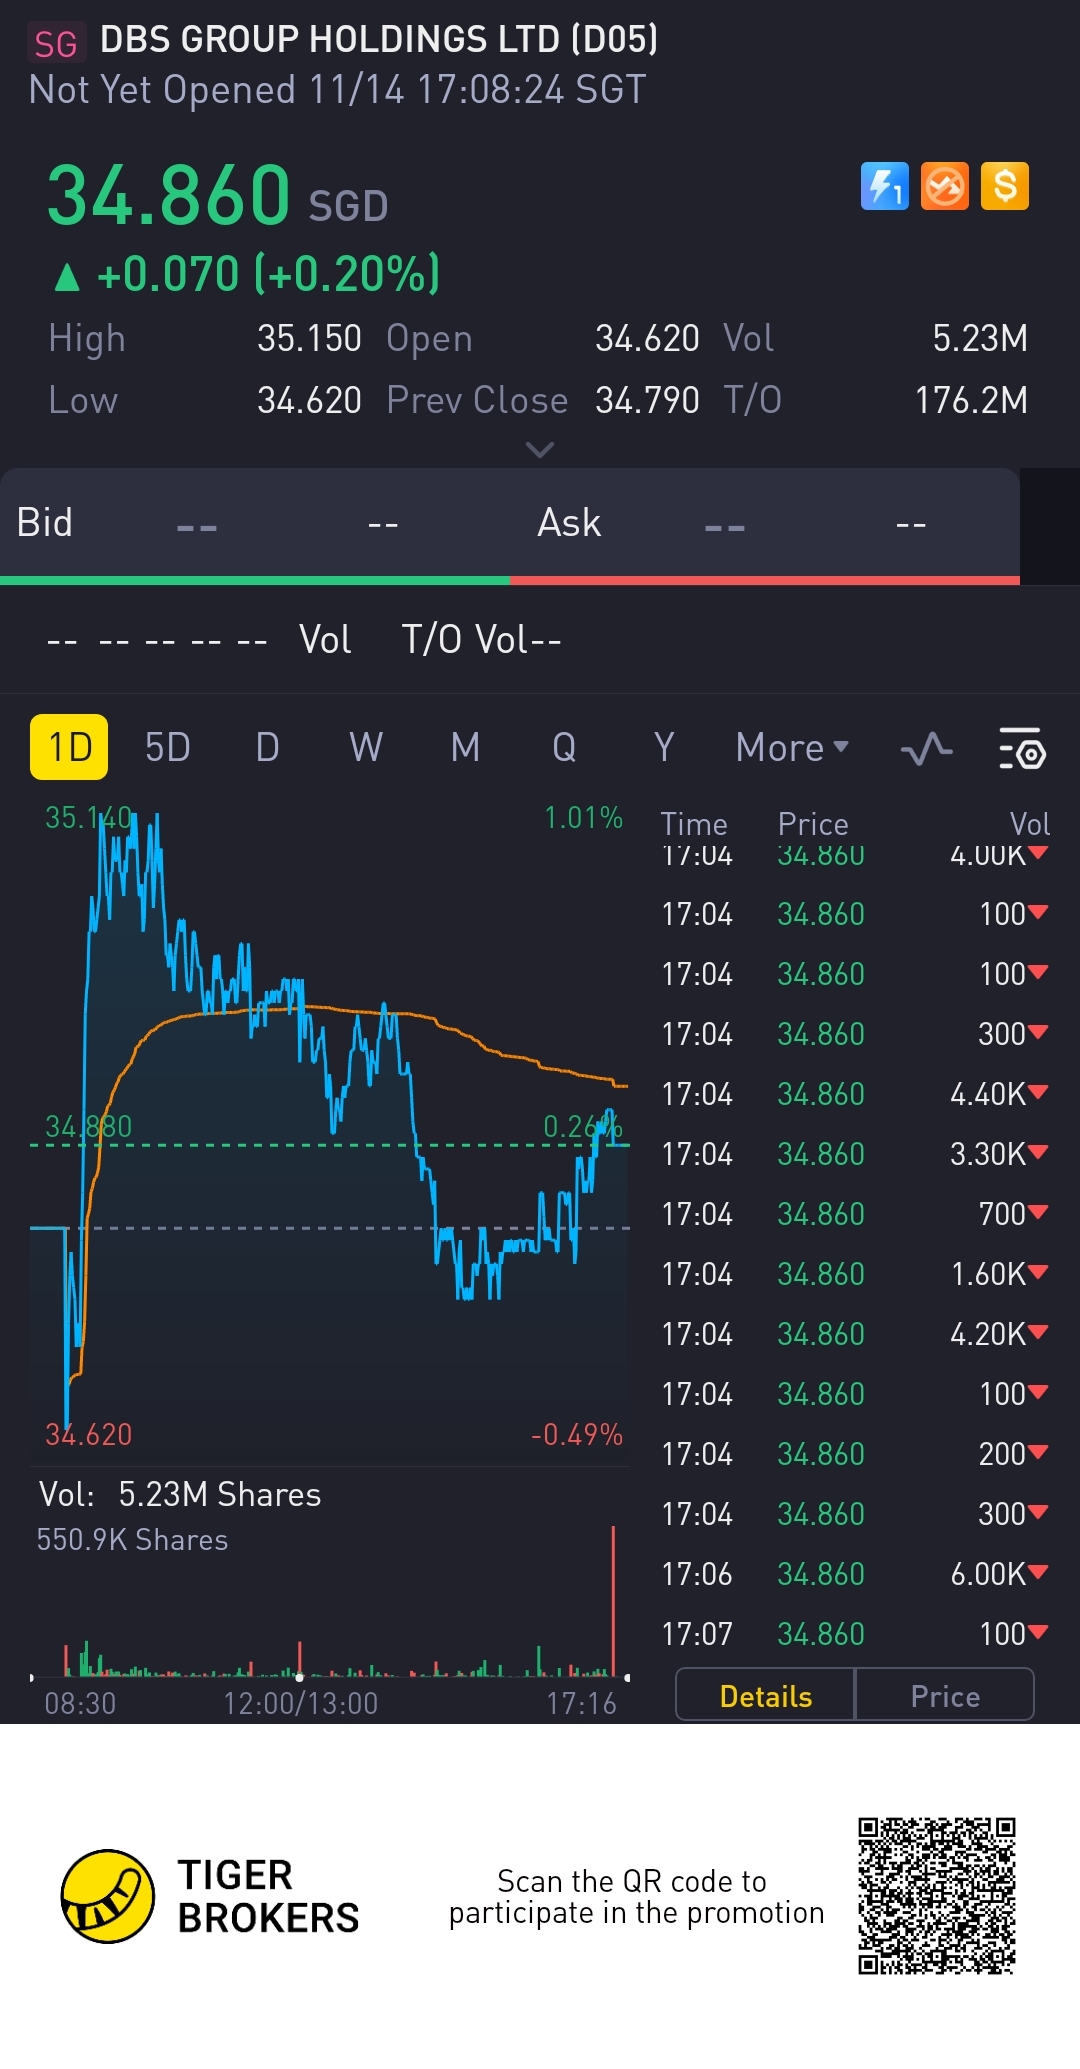Select the 1D chart tab
Screen dimensions: 1080x2069
point(69,747)
